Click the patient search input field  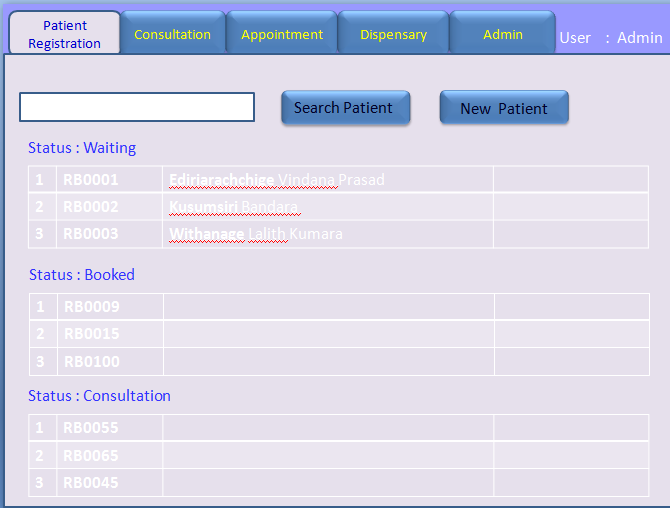(x=137, y=107)
